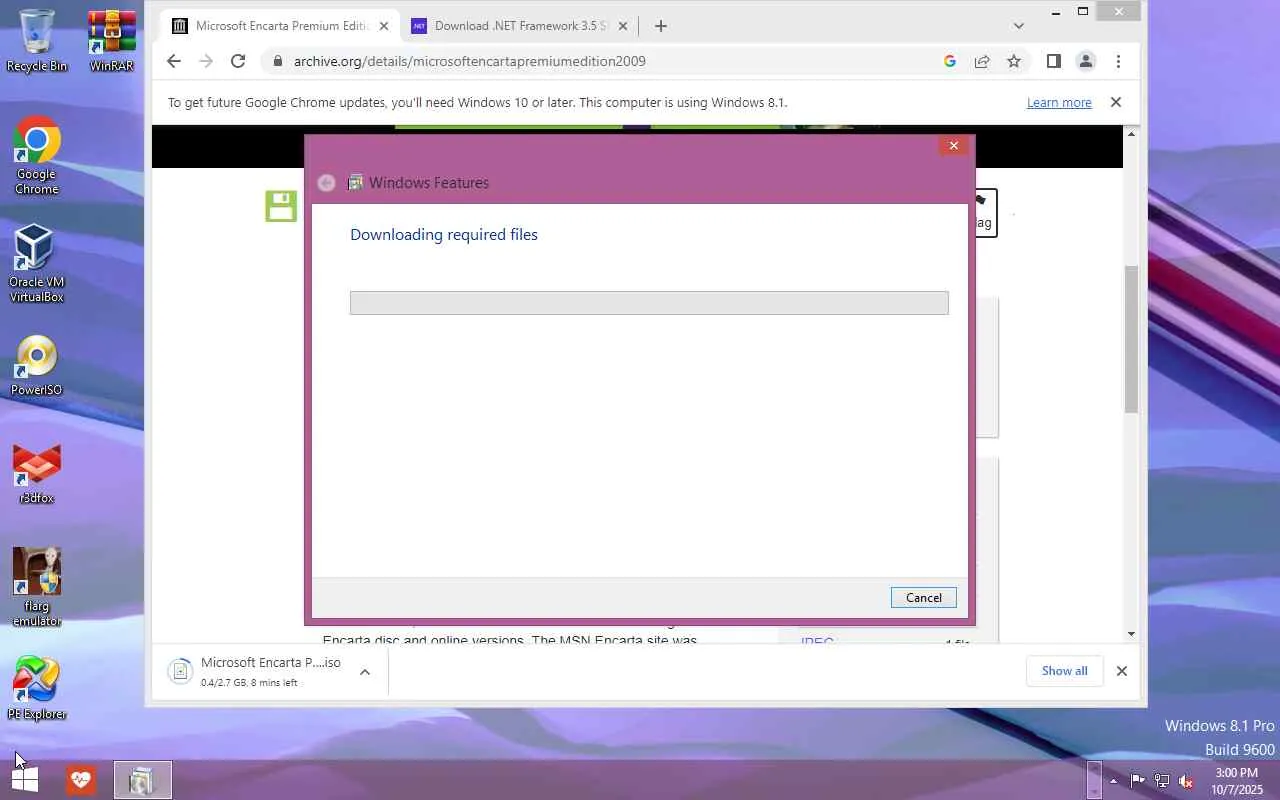The width and height of the screenshot is (1280, 800).
Task: Click the Windows Features progress bar
Action: pos(649,303)
